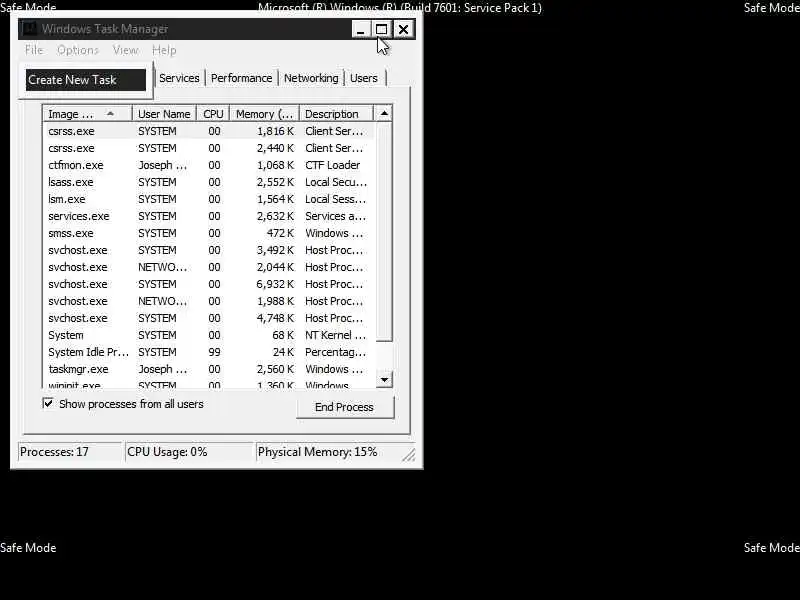Sort by Image Name column header
This screenshot has width=800, height=600.
(88, 114)
